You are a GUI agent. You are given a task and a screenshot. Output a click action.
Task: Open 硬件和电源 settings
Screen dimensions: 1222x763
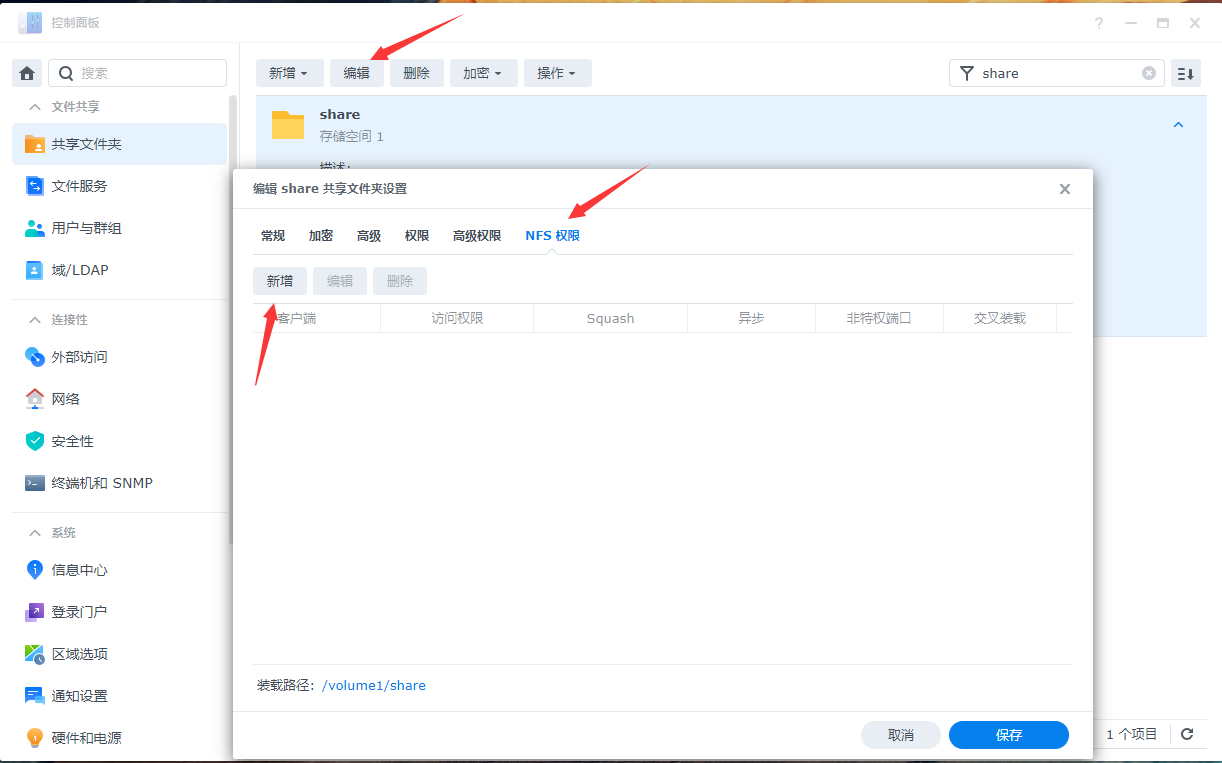[x=119, y=738]
